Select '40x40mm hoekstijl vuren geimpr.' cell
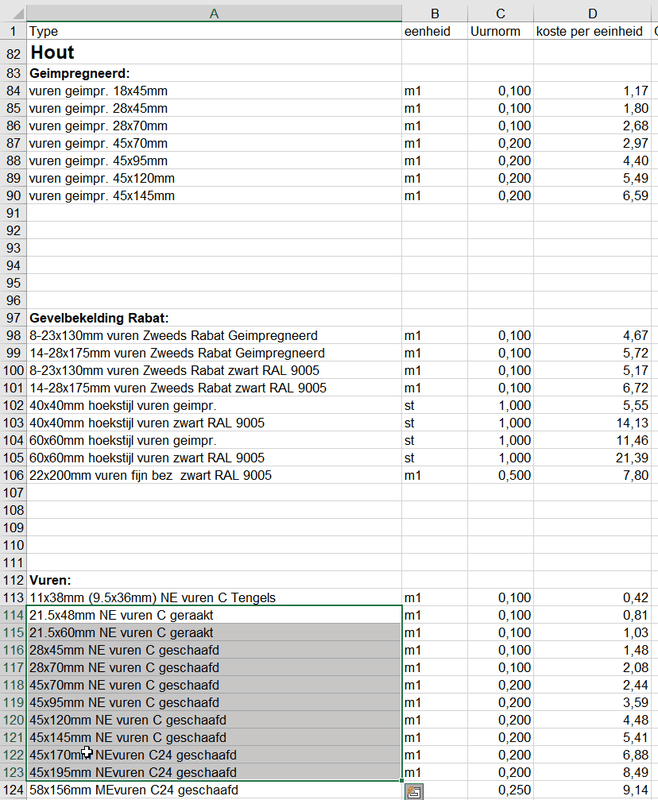The image size is (658, 800). click(x=214, y=405)
